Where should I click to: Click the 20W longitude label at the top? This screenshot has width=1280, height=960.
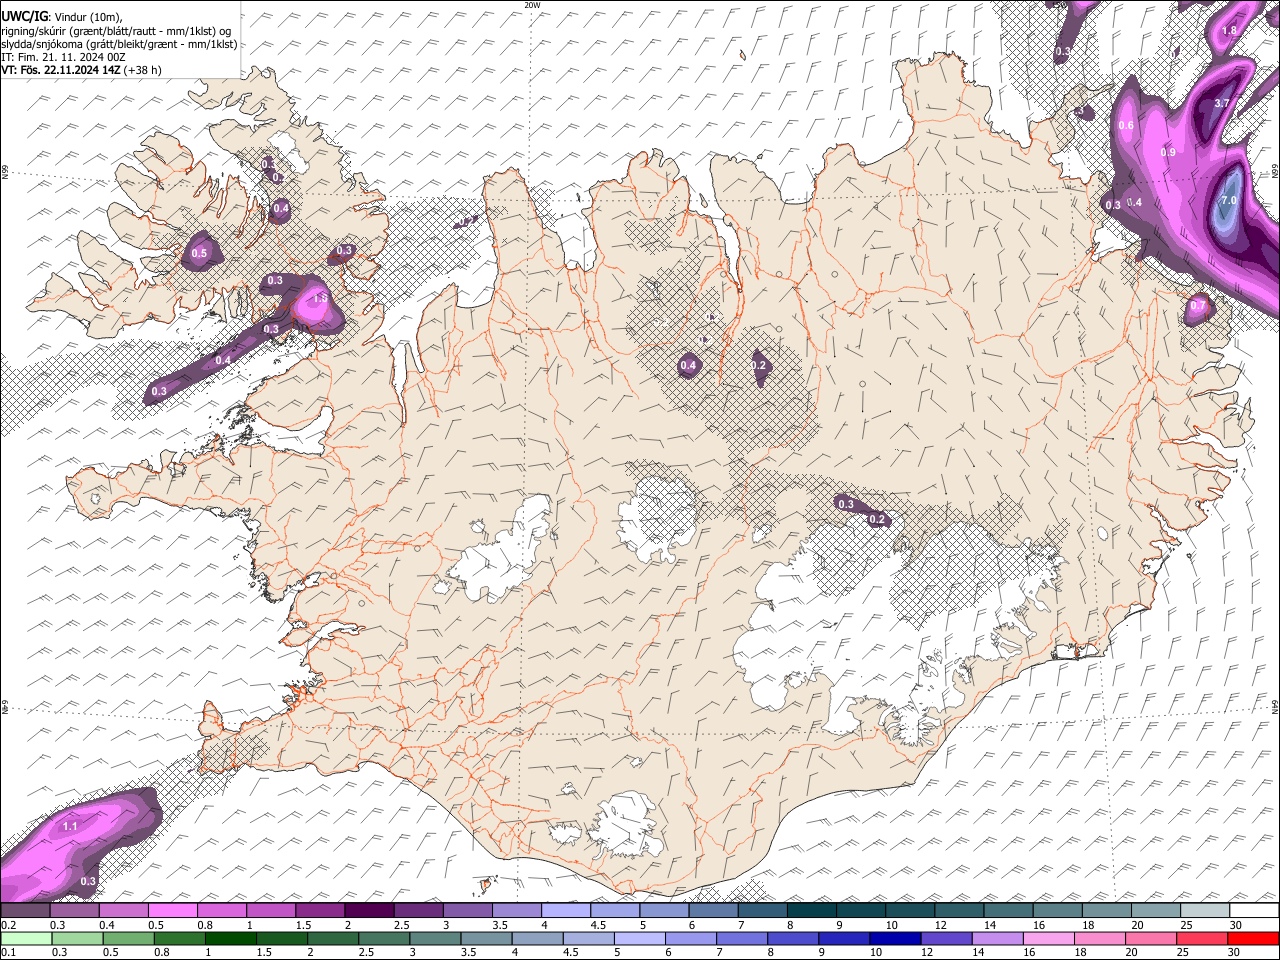pyautogui.click(x=532, y=5)
